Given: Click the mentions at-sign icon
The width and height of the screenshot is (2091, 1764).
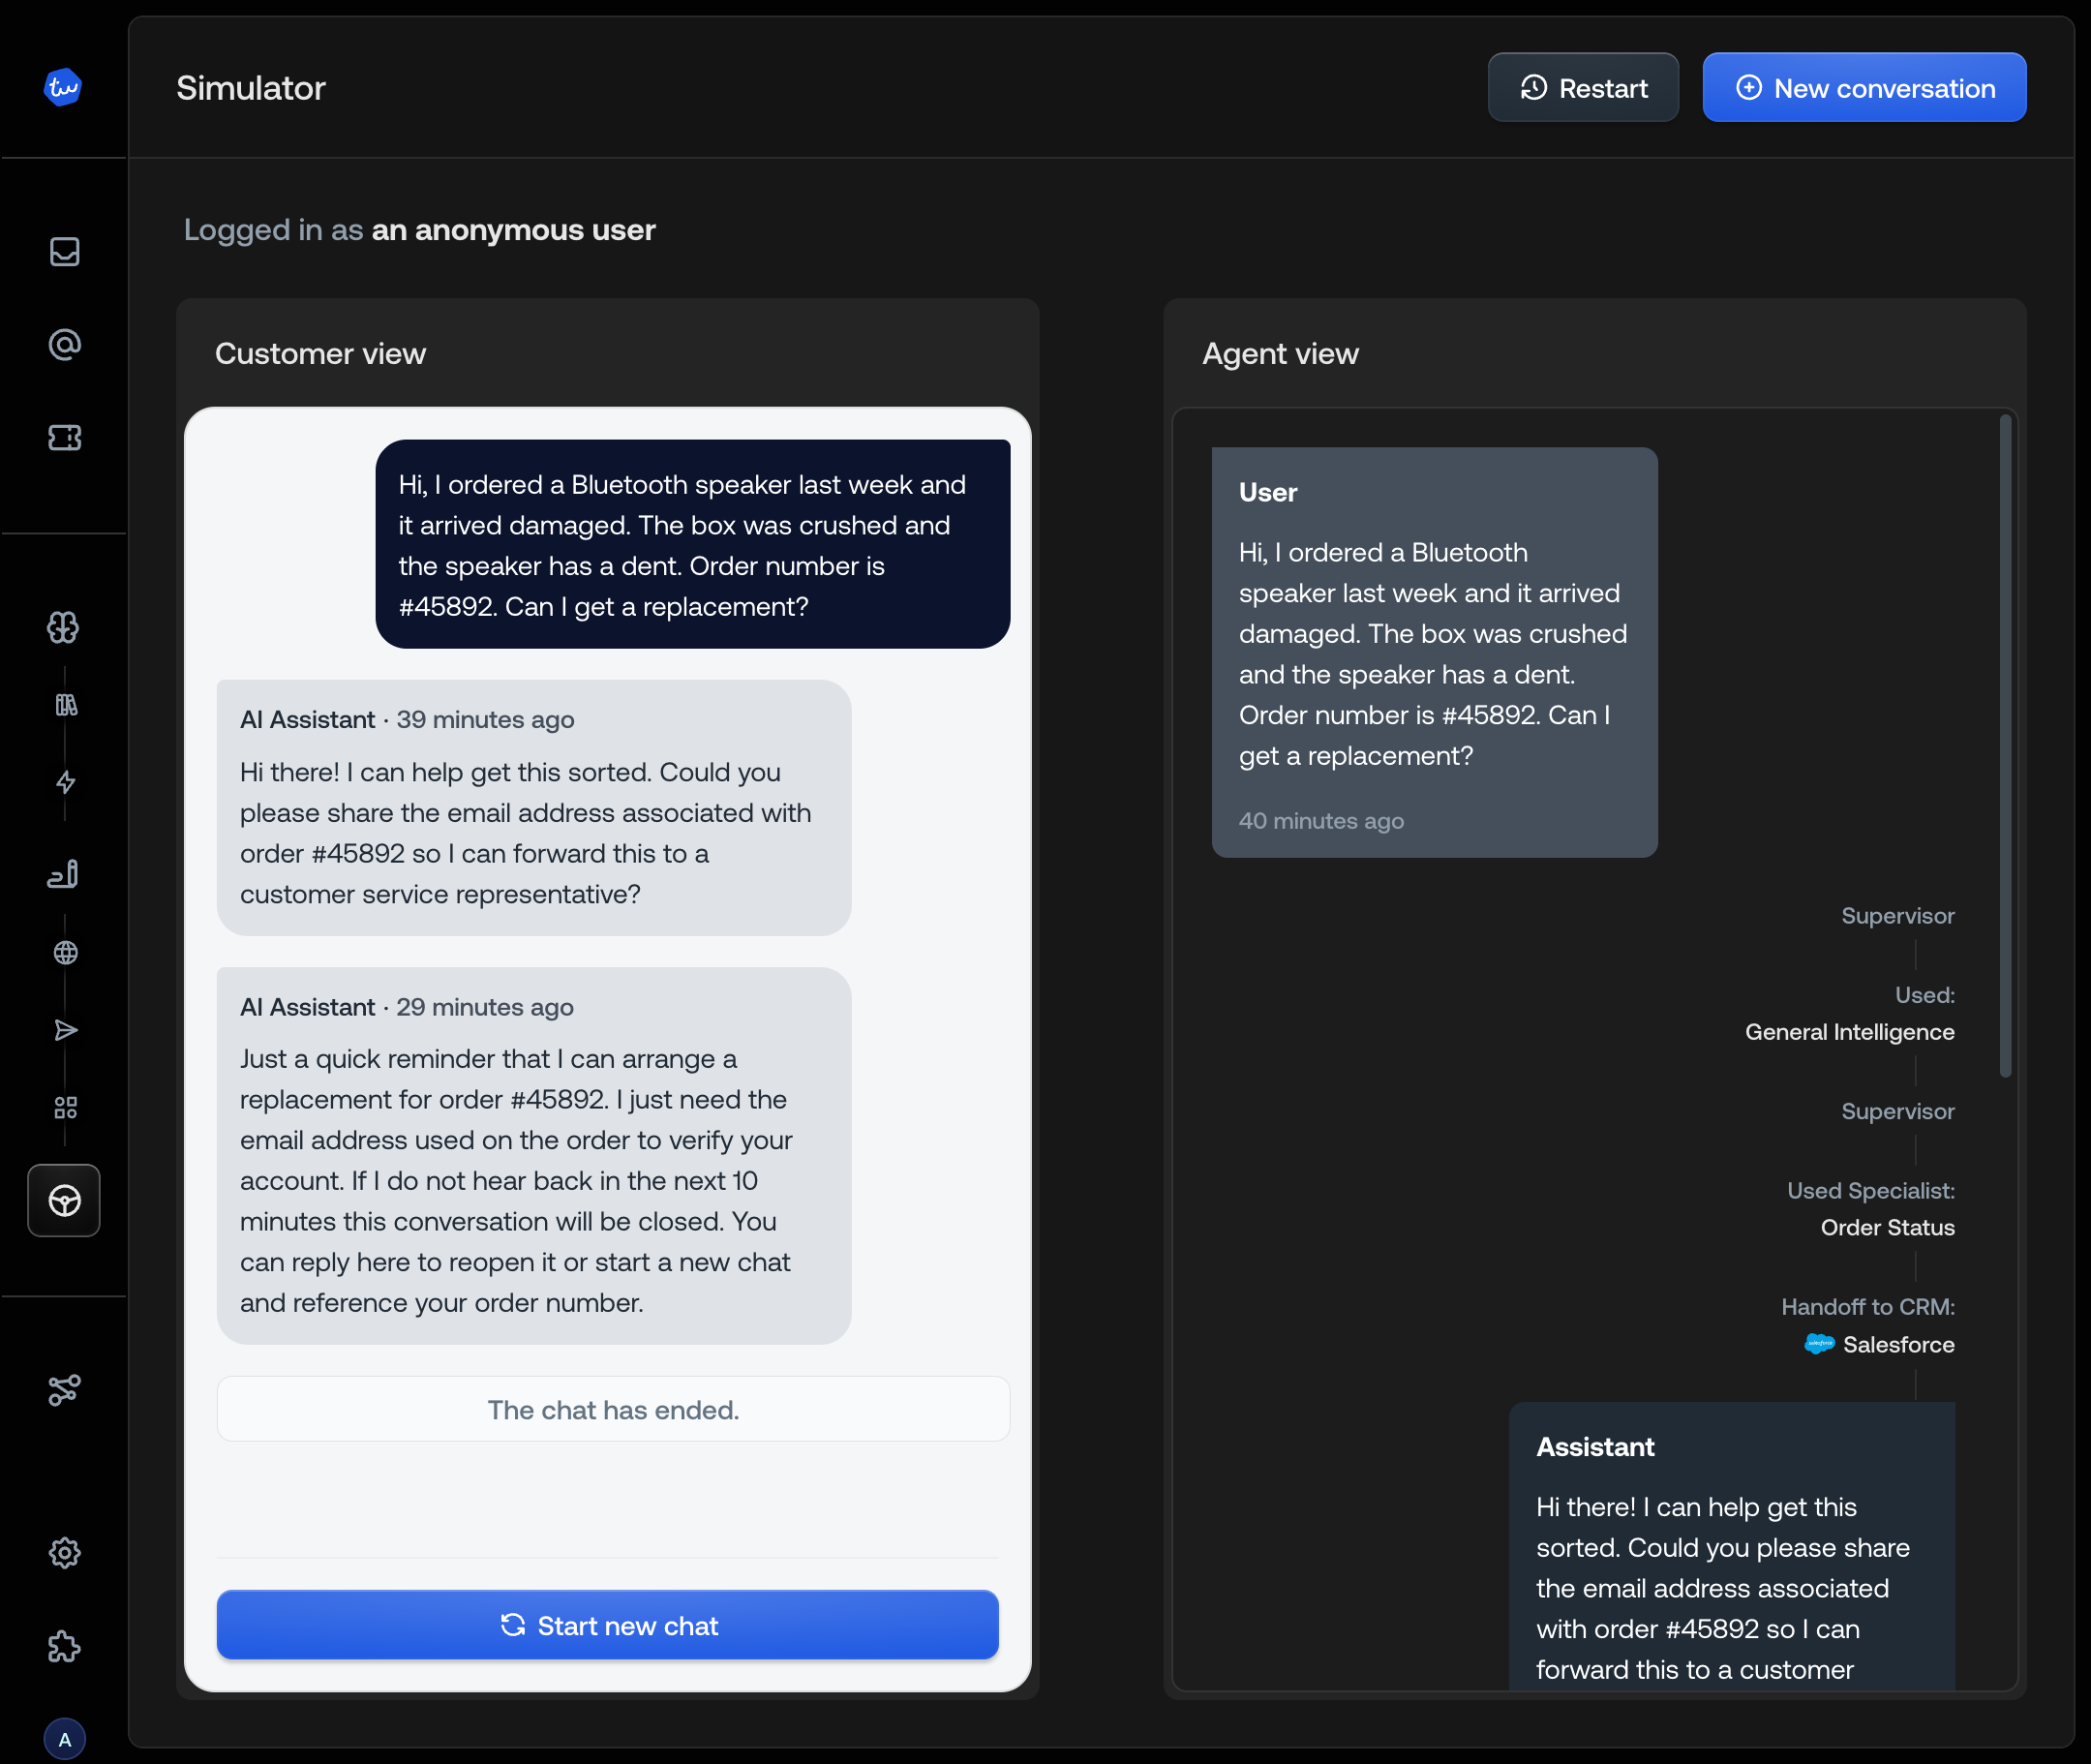Looking at the screenshot, I should click(x=65, y=345).
